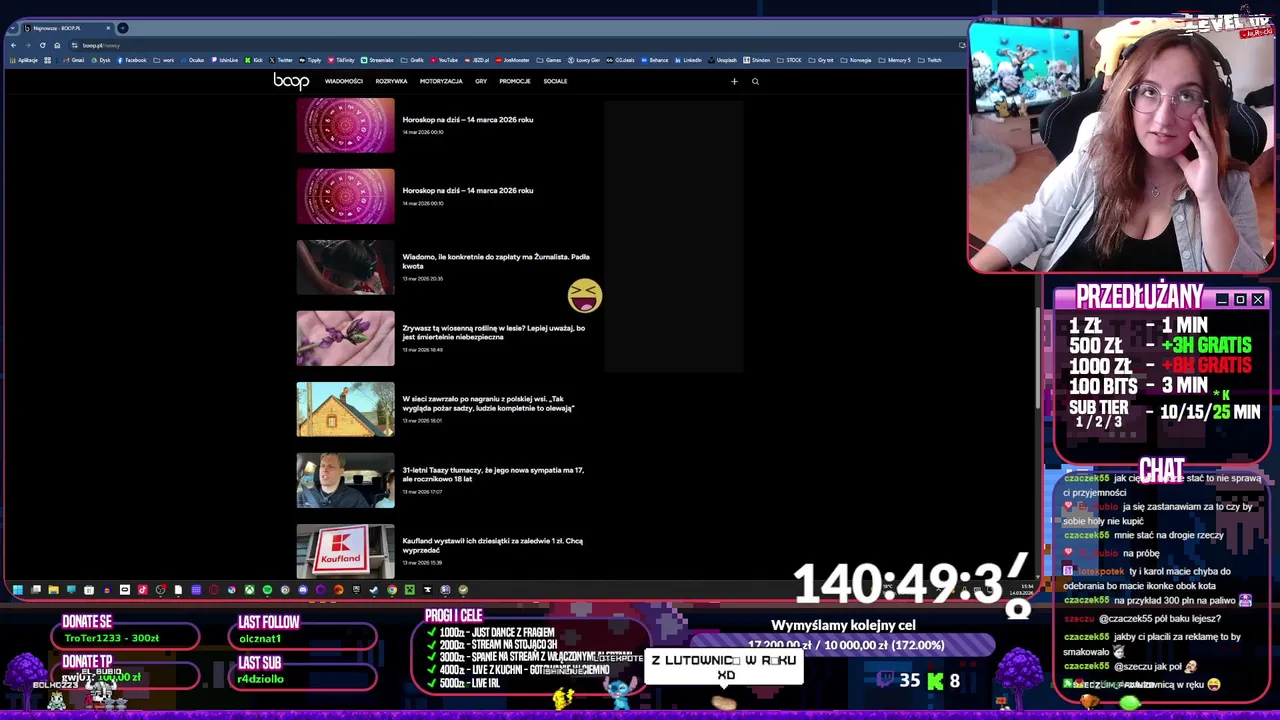Open the WIADOMOŚCI menu item

pyautogui.click(x=343, y=81)
